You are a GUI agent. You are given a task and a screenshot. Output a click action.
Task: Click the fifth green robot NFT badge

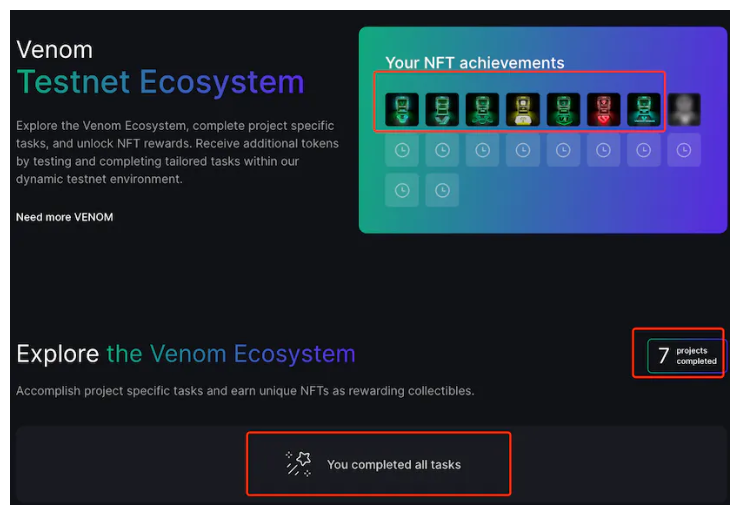(x=563, y=110)
